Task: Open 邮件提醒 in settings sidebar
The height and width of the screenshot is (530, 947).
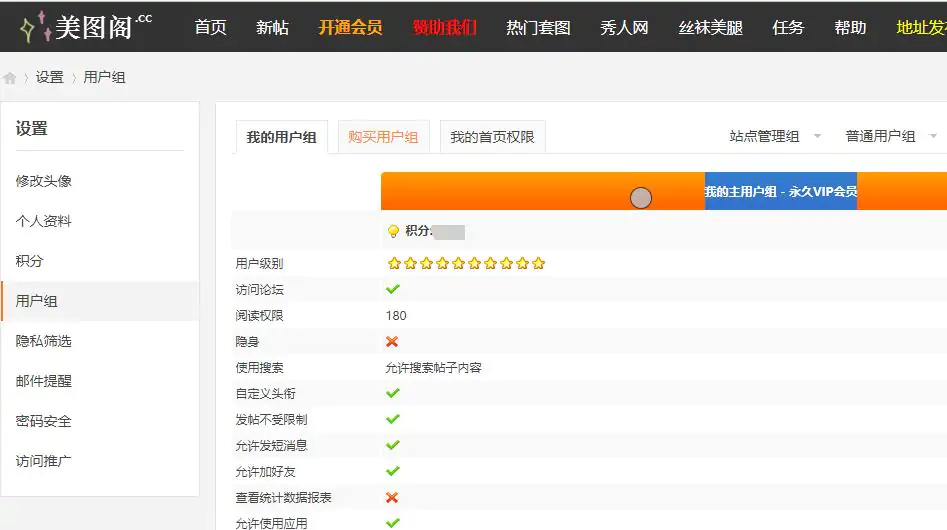Action: [43, 381]
